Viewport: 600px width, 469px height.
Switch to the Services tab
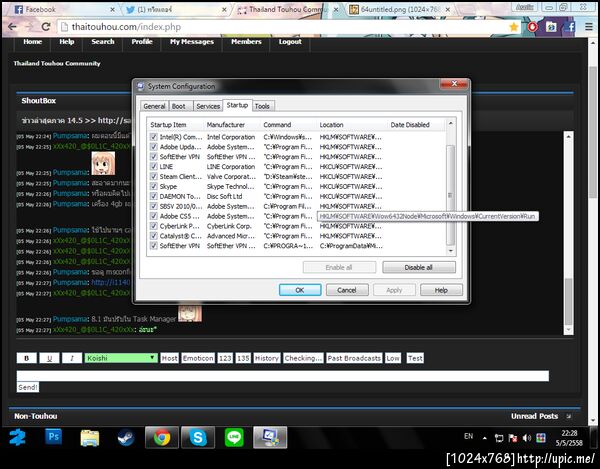click(x=208, y=106)
